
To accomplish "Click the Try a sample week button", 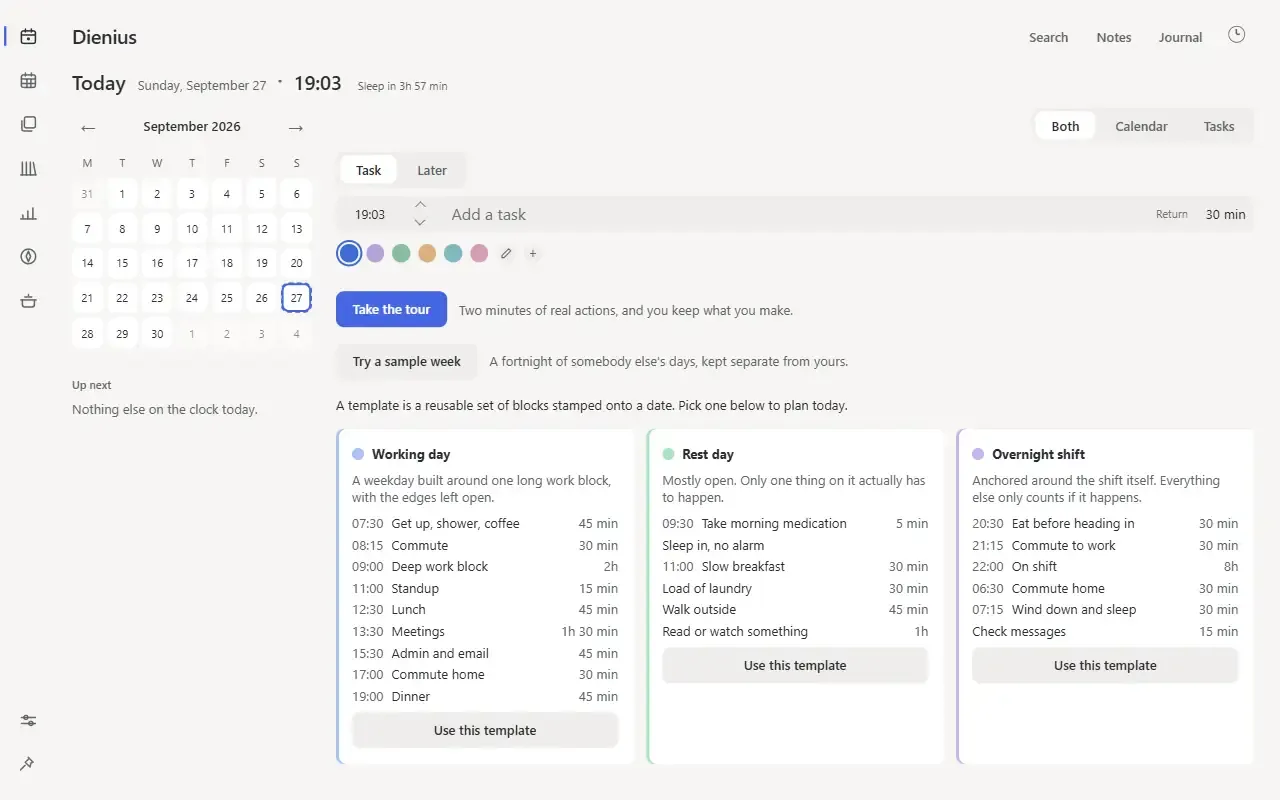I will [x=407, y=361].
